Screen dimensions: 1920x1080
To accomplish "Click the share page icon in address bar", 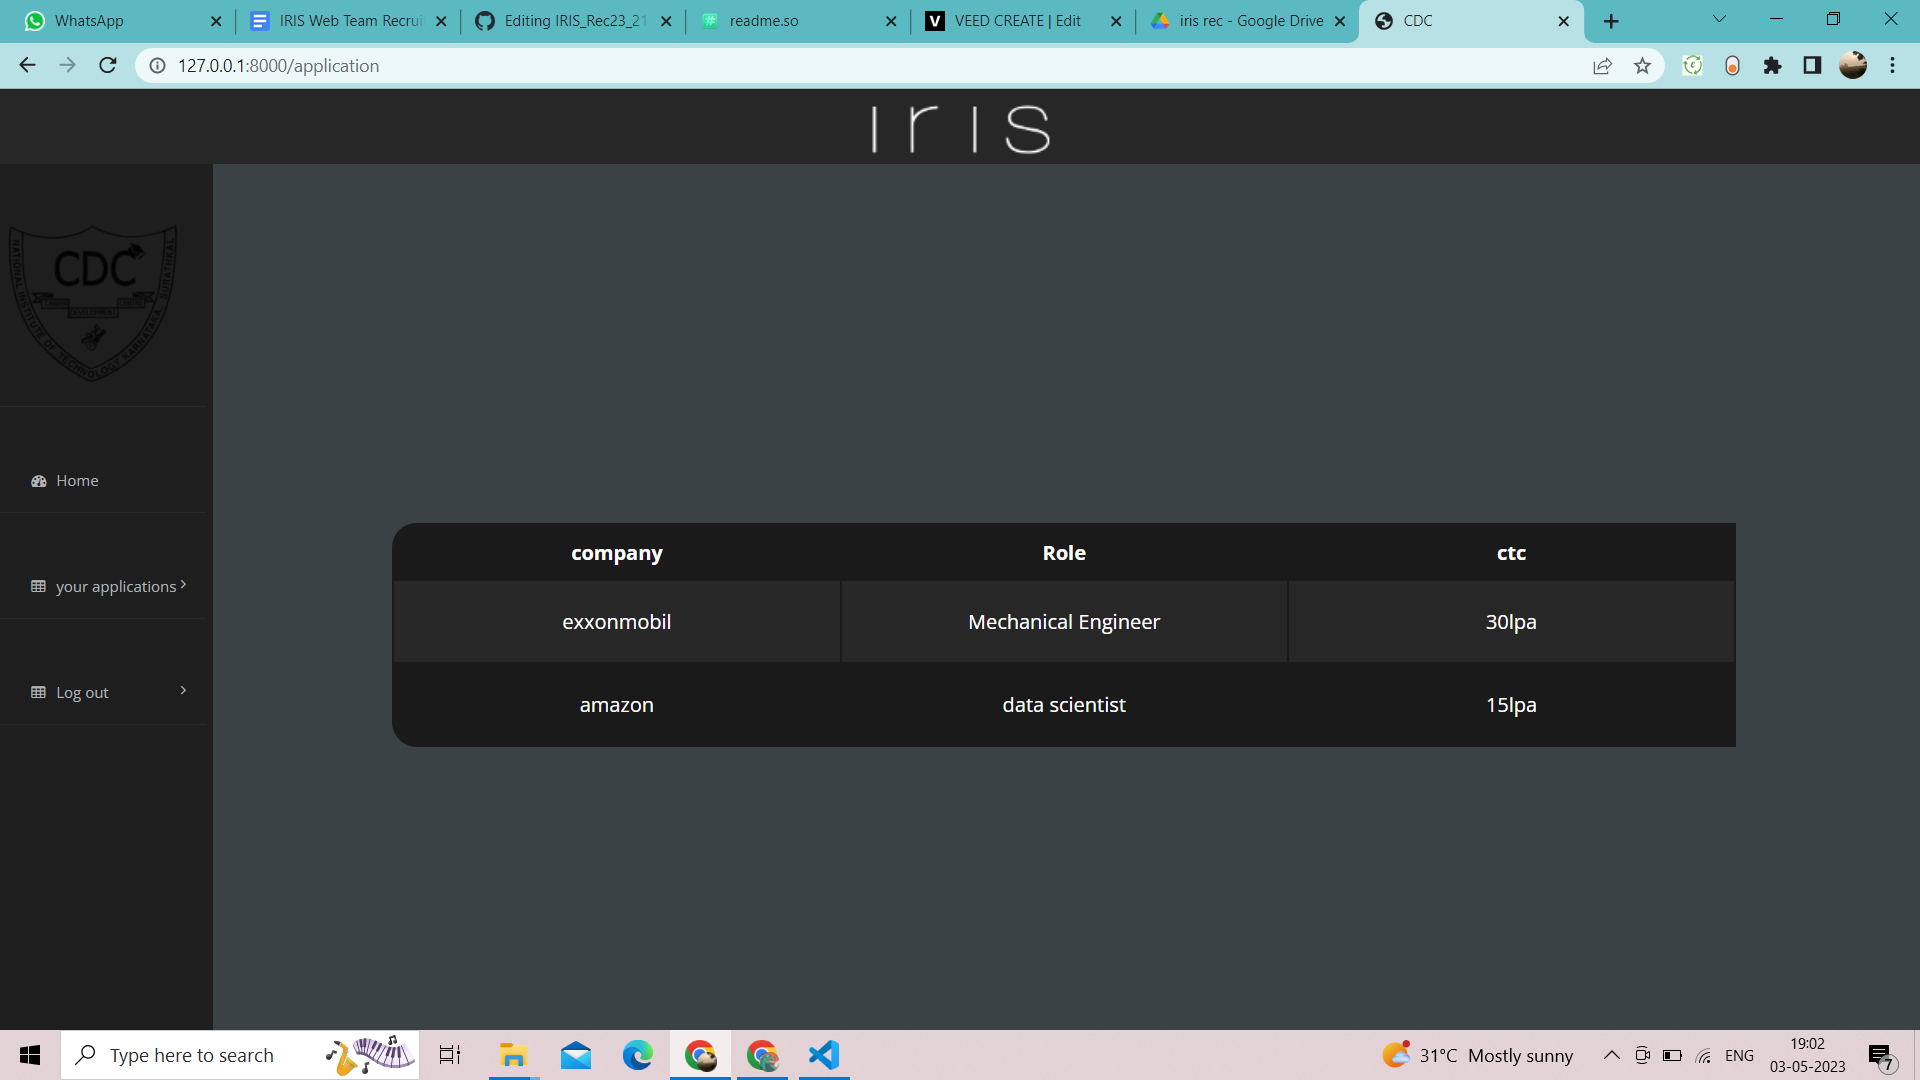I will click(1602, 66).
